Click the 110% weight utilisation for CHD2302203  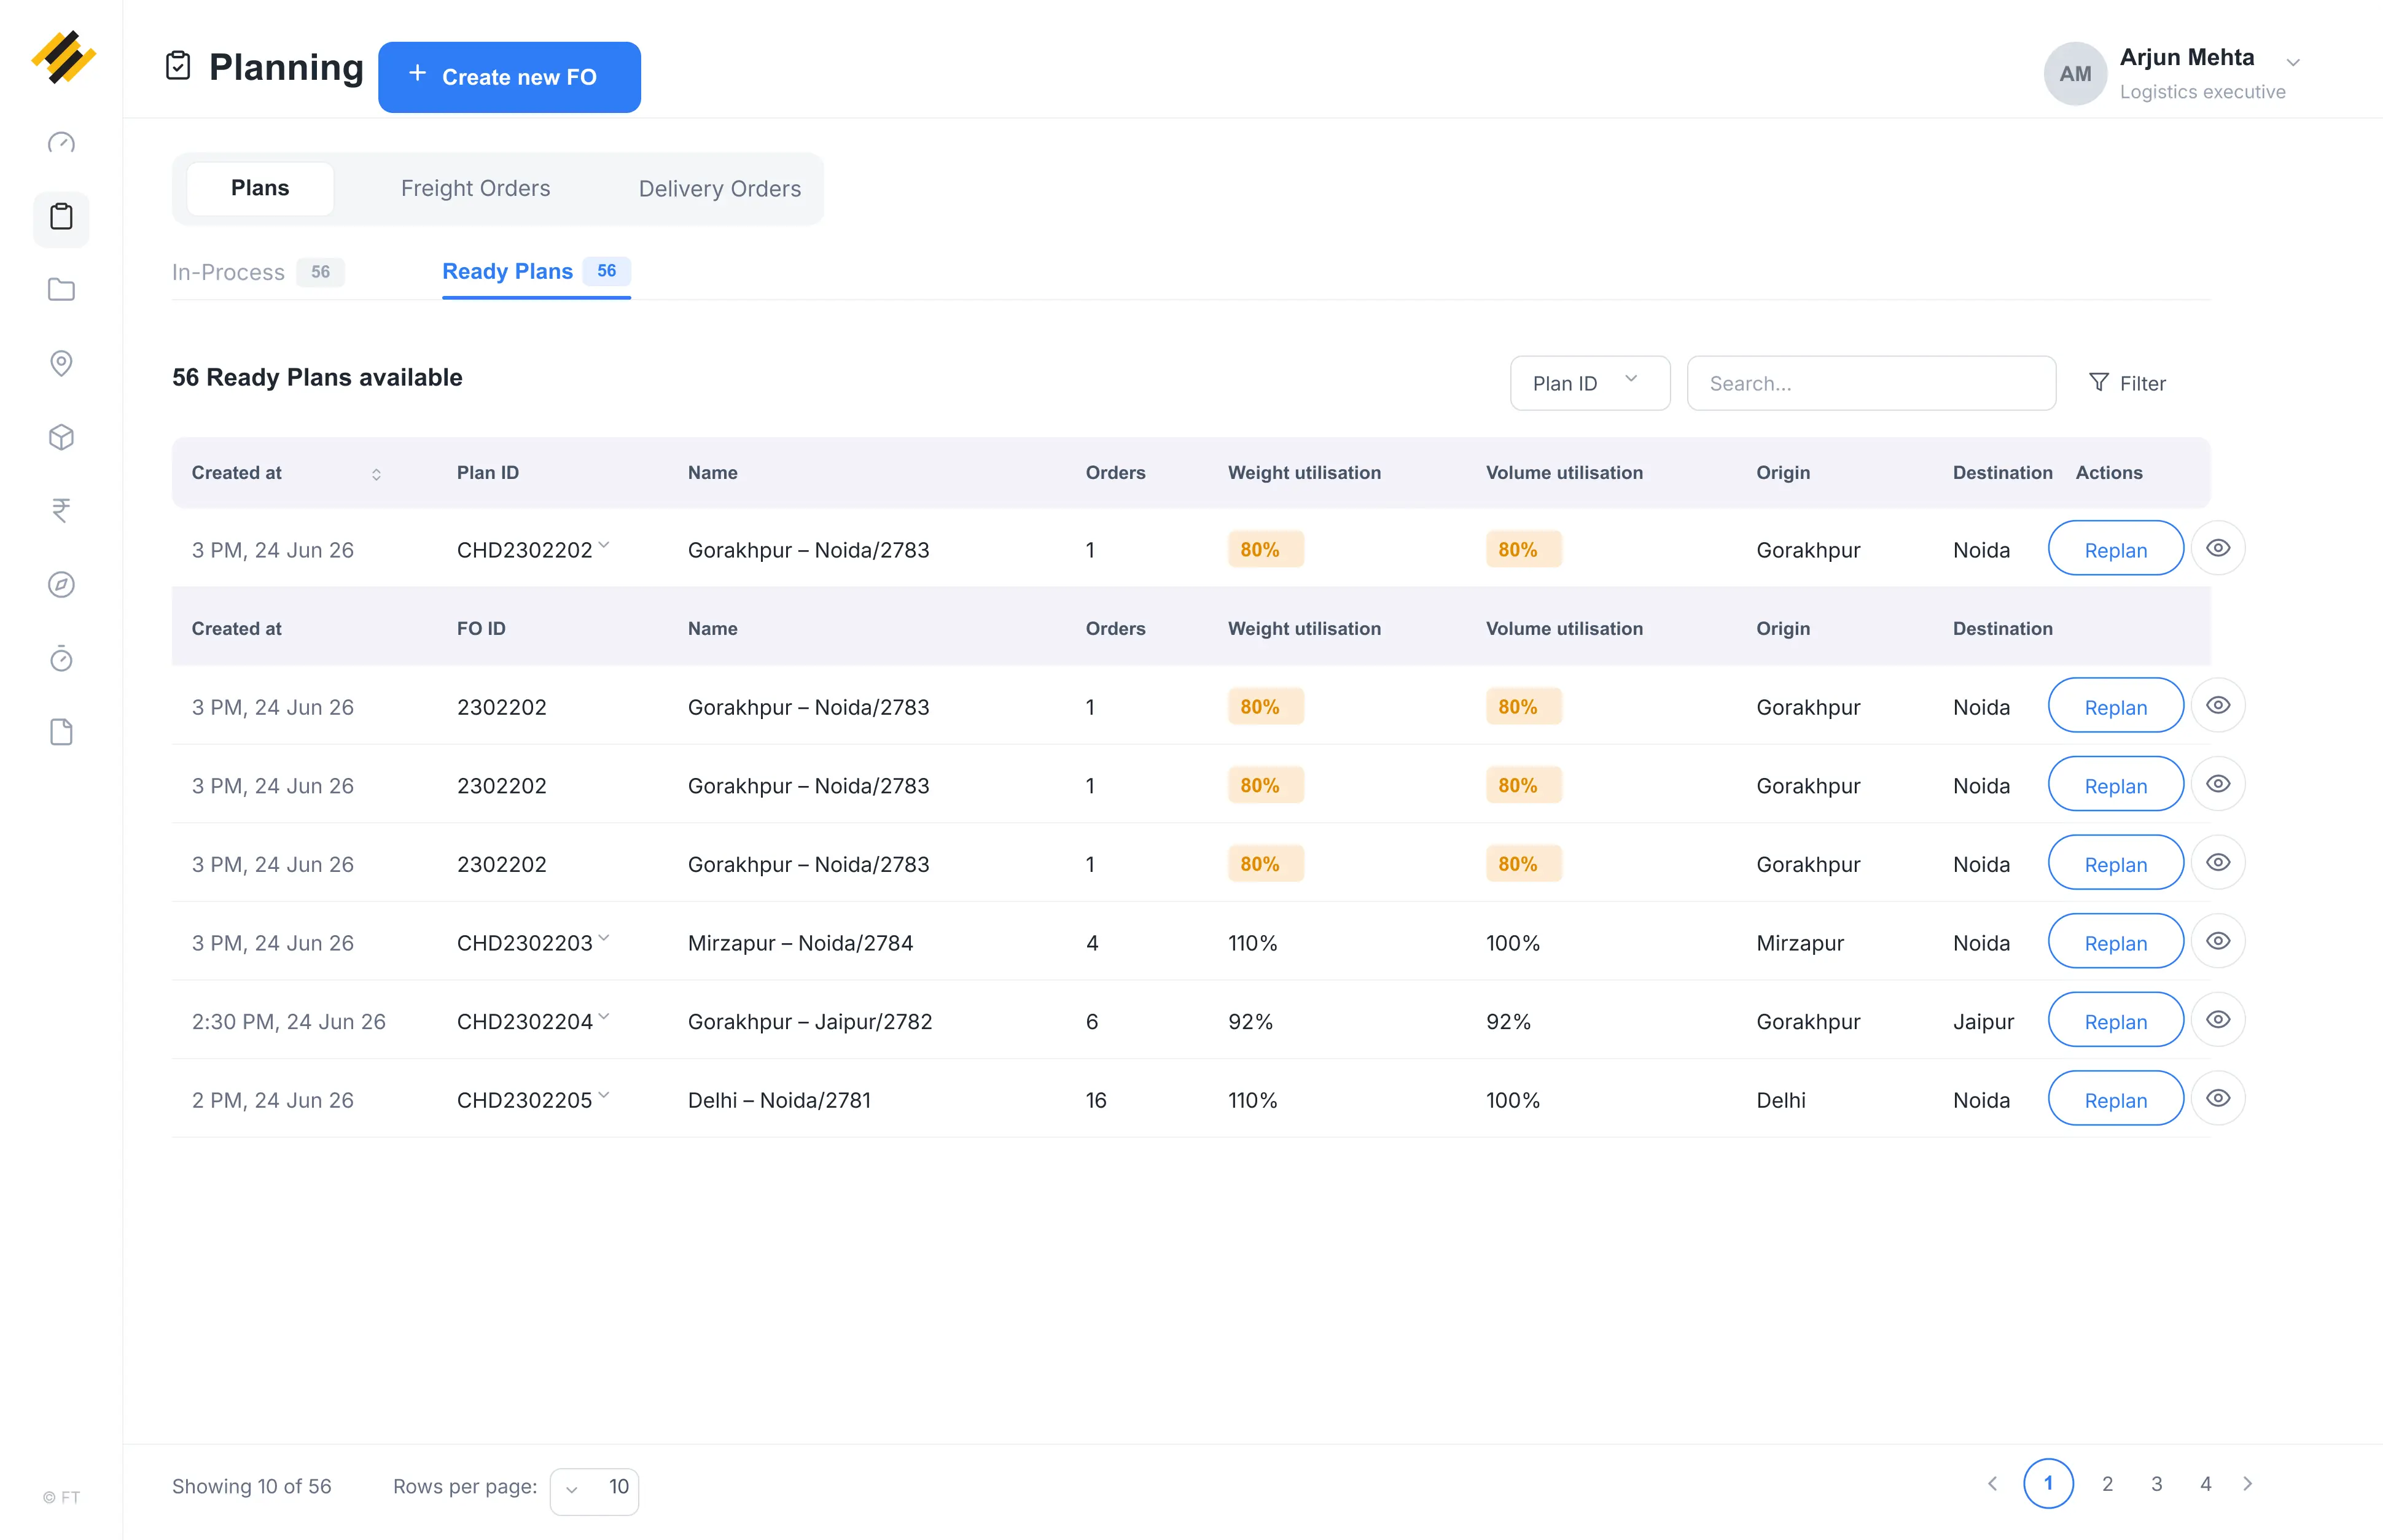coord(1252,943)
